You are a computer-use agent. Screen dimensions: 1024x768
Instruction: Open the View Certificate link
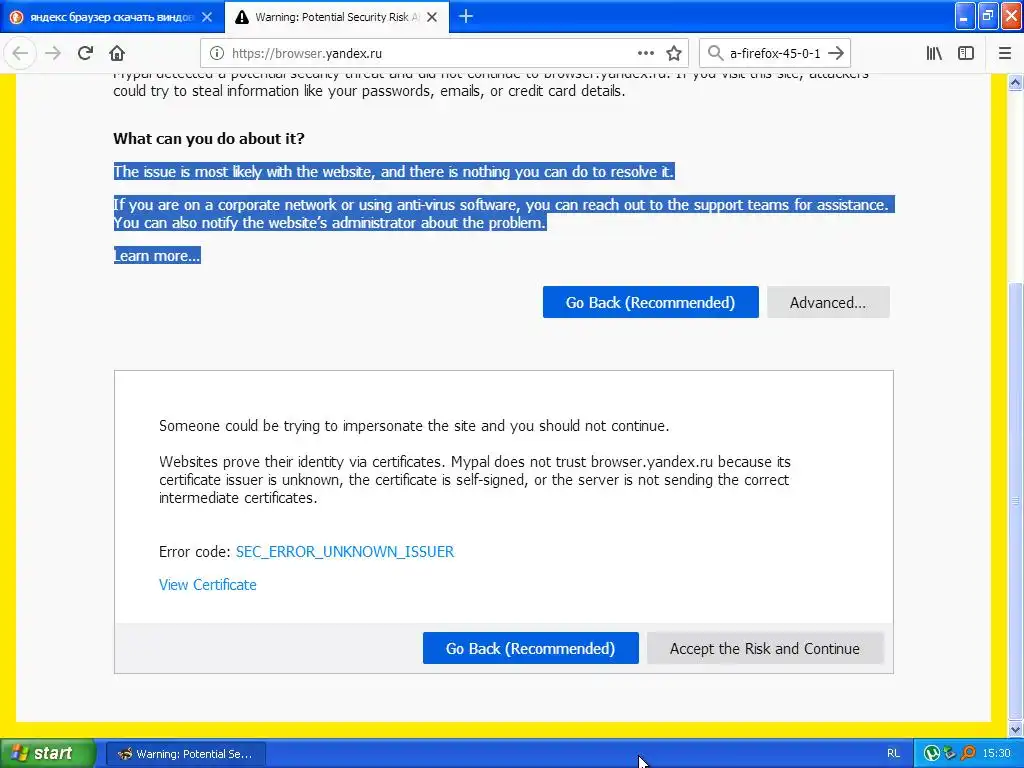click(208, 585)
